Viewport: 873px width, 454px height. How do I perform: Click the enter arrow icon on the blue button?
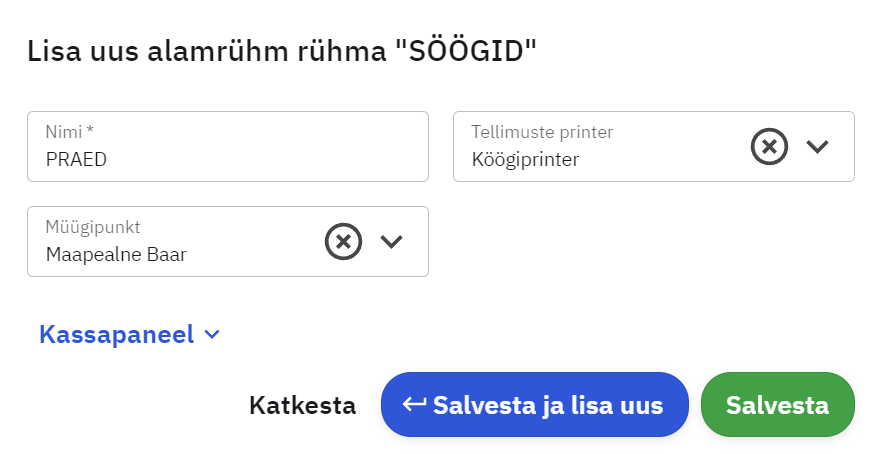[415, 404]
